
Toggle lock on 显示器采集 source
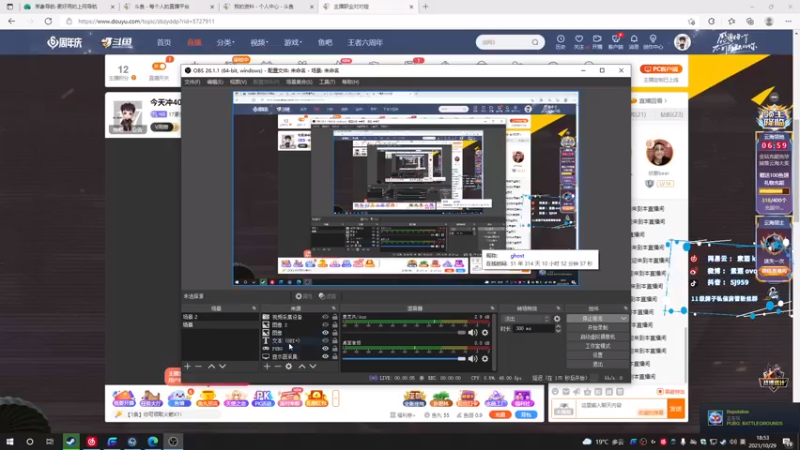point(335,356)
